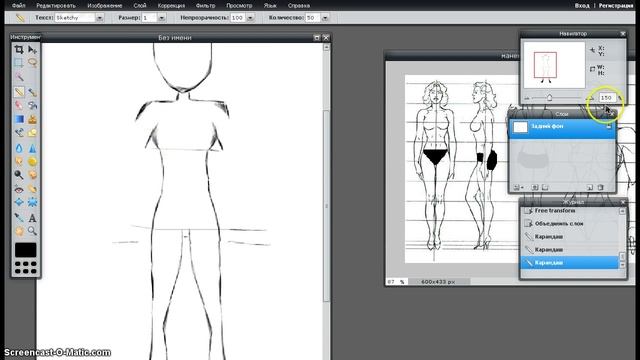This screenshot has height=360, width=640.
Task: Click the Navigator zoom slider handle
Action: (x=549, y=98)
